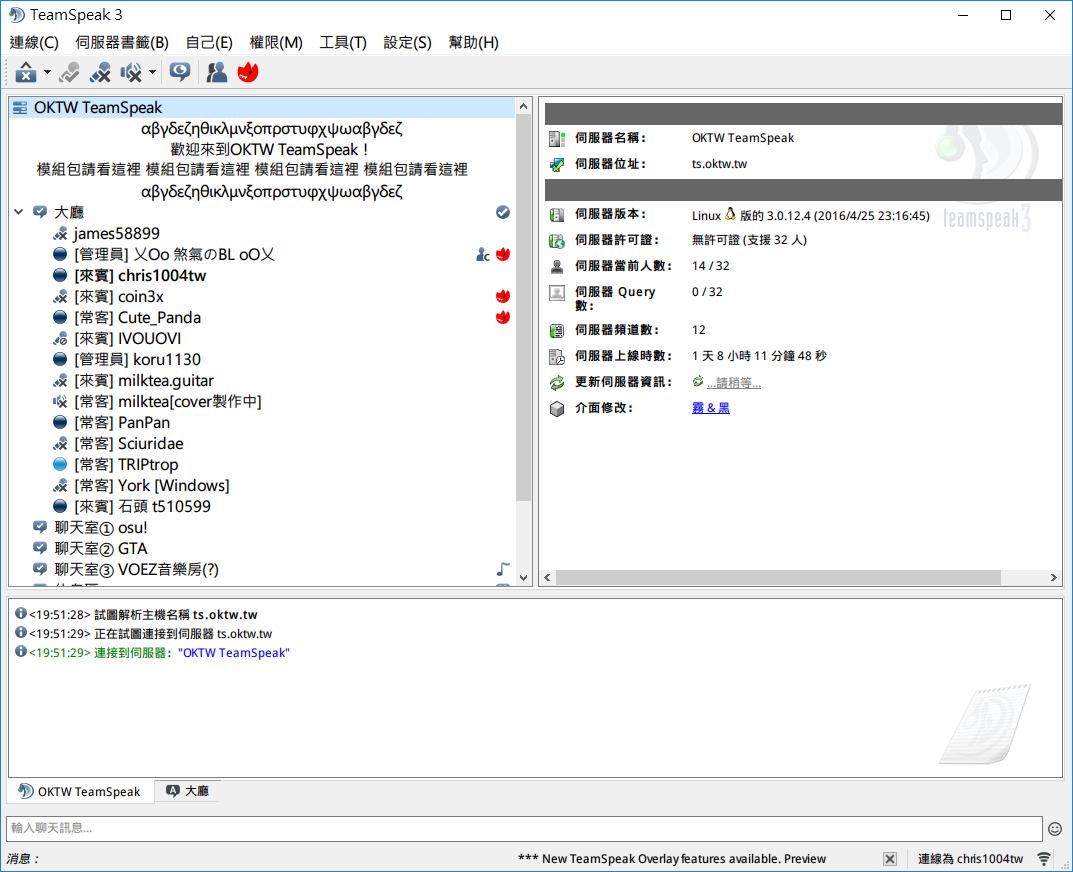Switch to the 大廳 chat tab

[187, 791]
